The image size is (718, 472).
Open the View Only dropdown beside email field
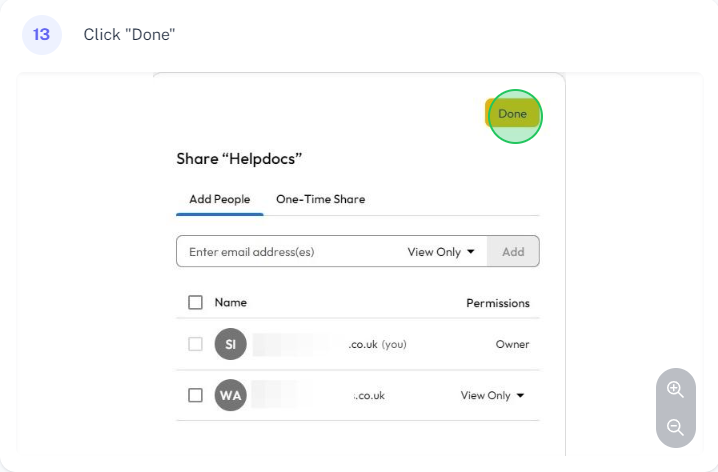[x=441, y=252]
